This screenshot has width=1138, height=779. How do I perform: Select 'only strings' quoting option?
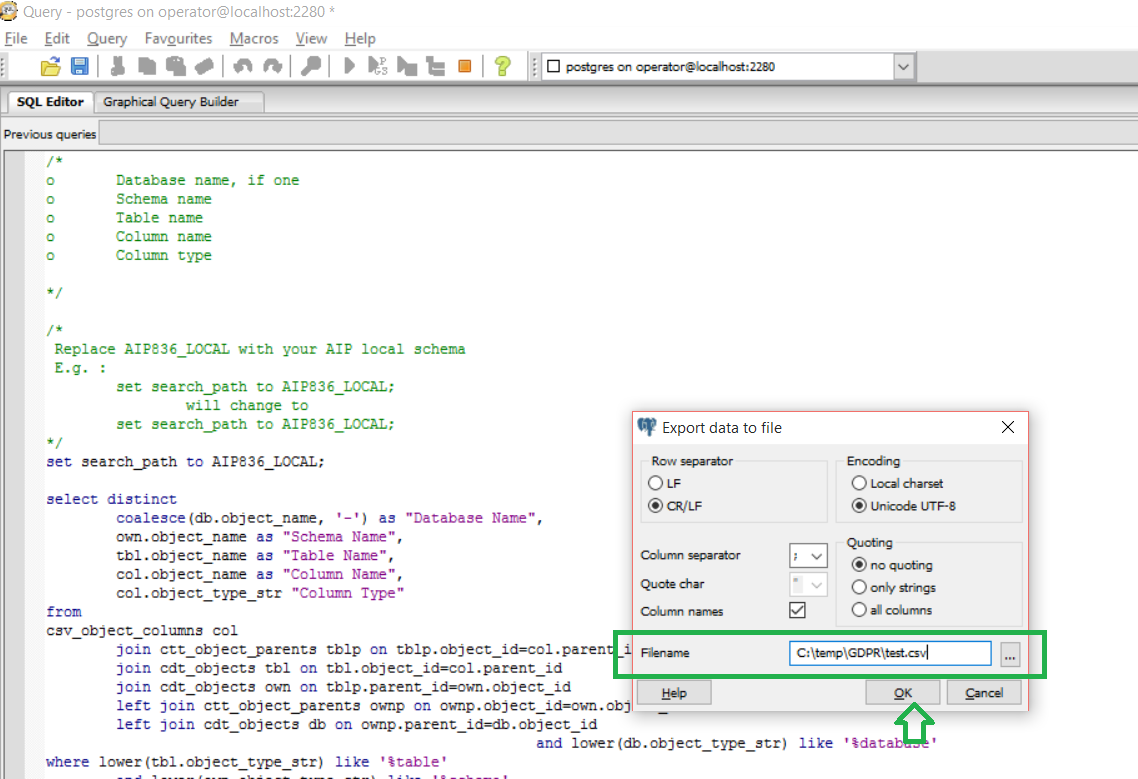(859, 588)
